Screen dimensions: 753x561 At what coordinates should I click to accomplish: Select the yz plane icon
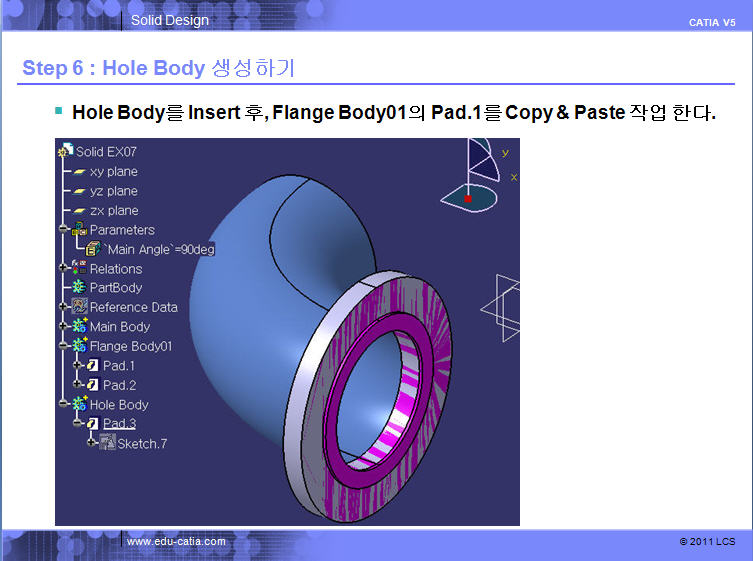80,192
